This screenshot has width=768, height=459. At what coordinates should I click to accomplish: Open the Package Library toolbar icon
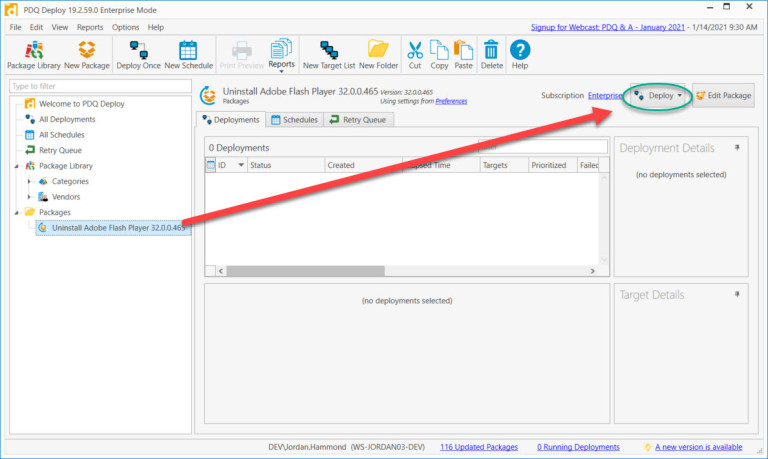[x=34, y=55]
